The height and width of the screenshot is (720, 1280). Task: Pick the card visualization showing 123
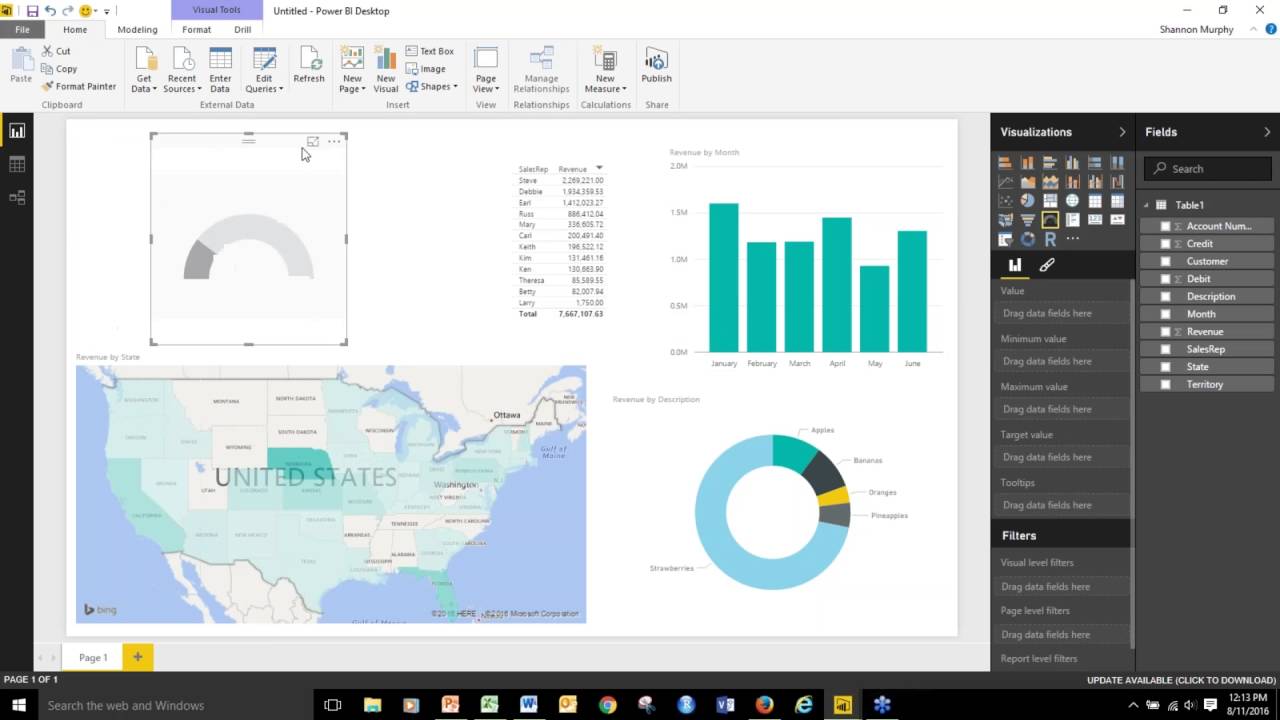1095,220
